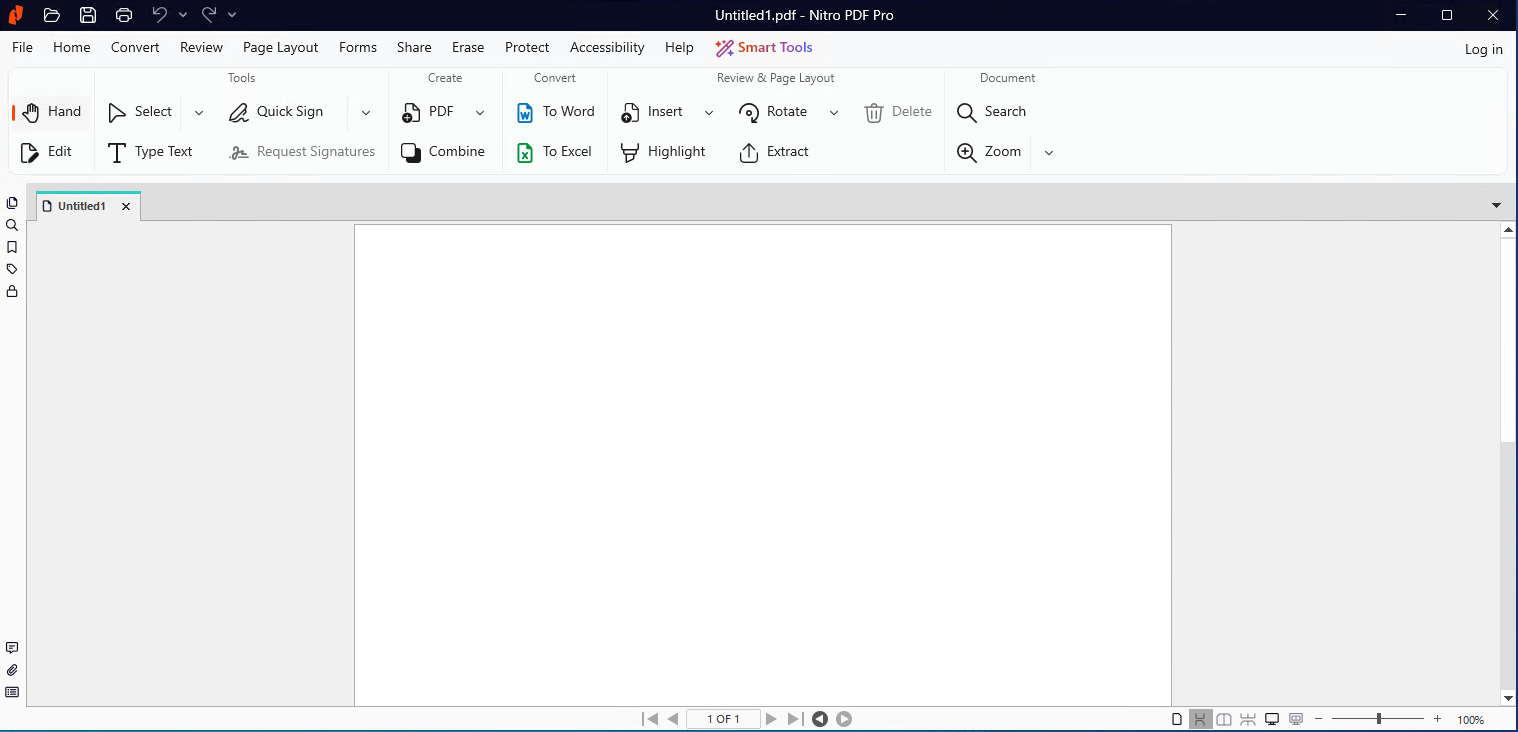Image resolution: width=1518 pixels, height=732 pixels.
Task: Expand the Rotate dropdown arrow
Action: pos(834,113)
